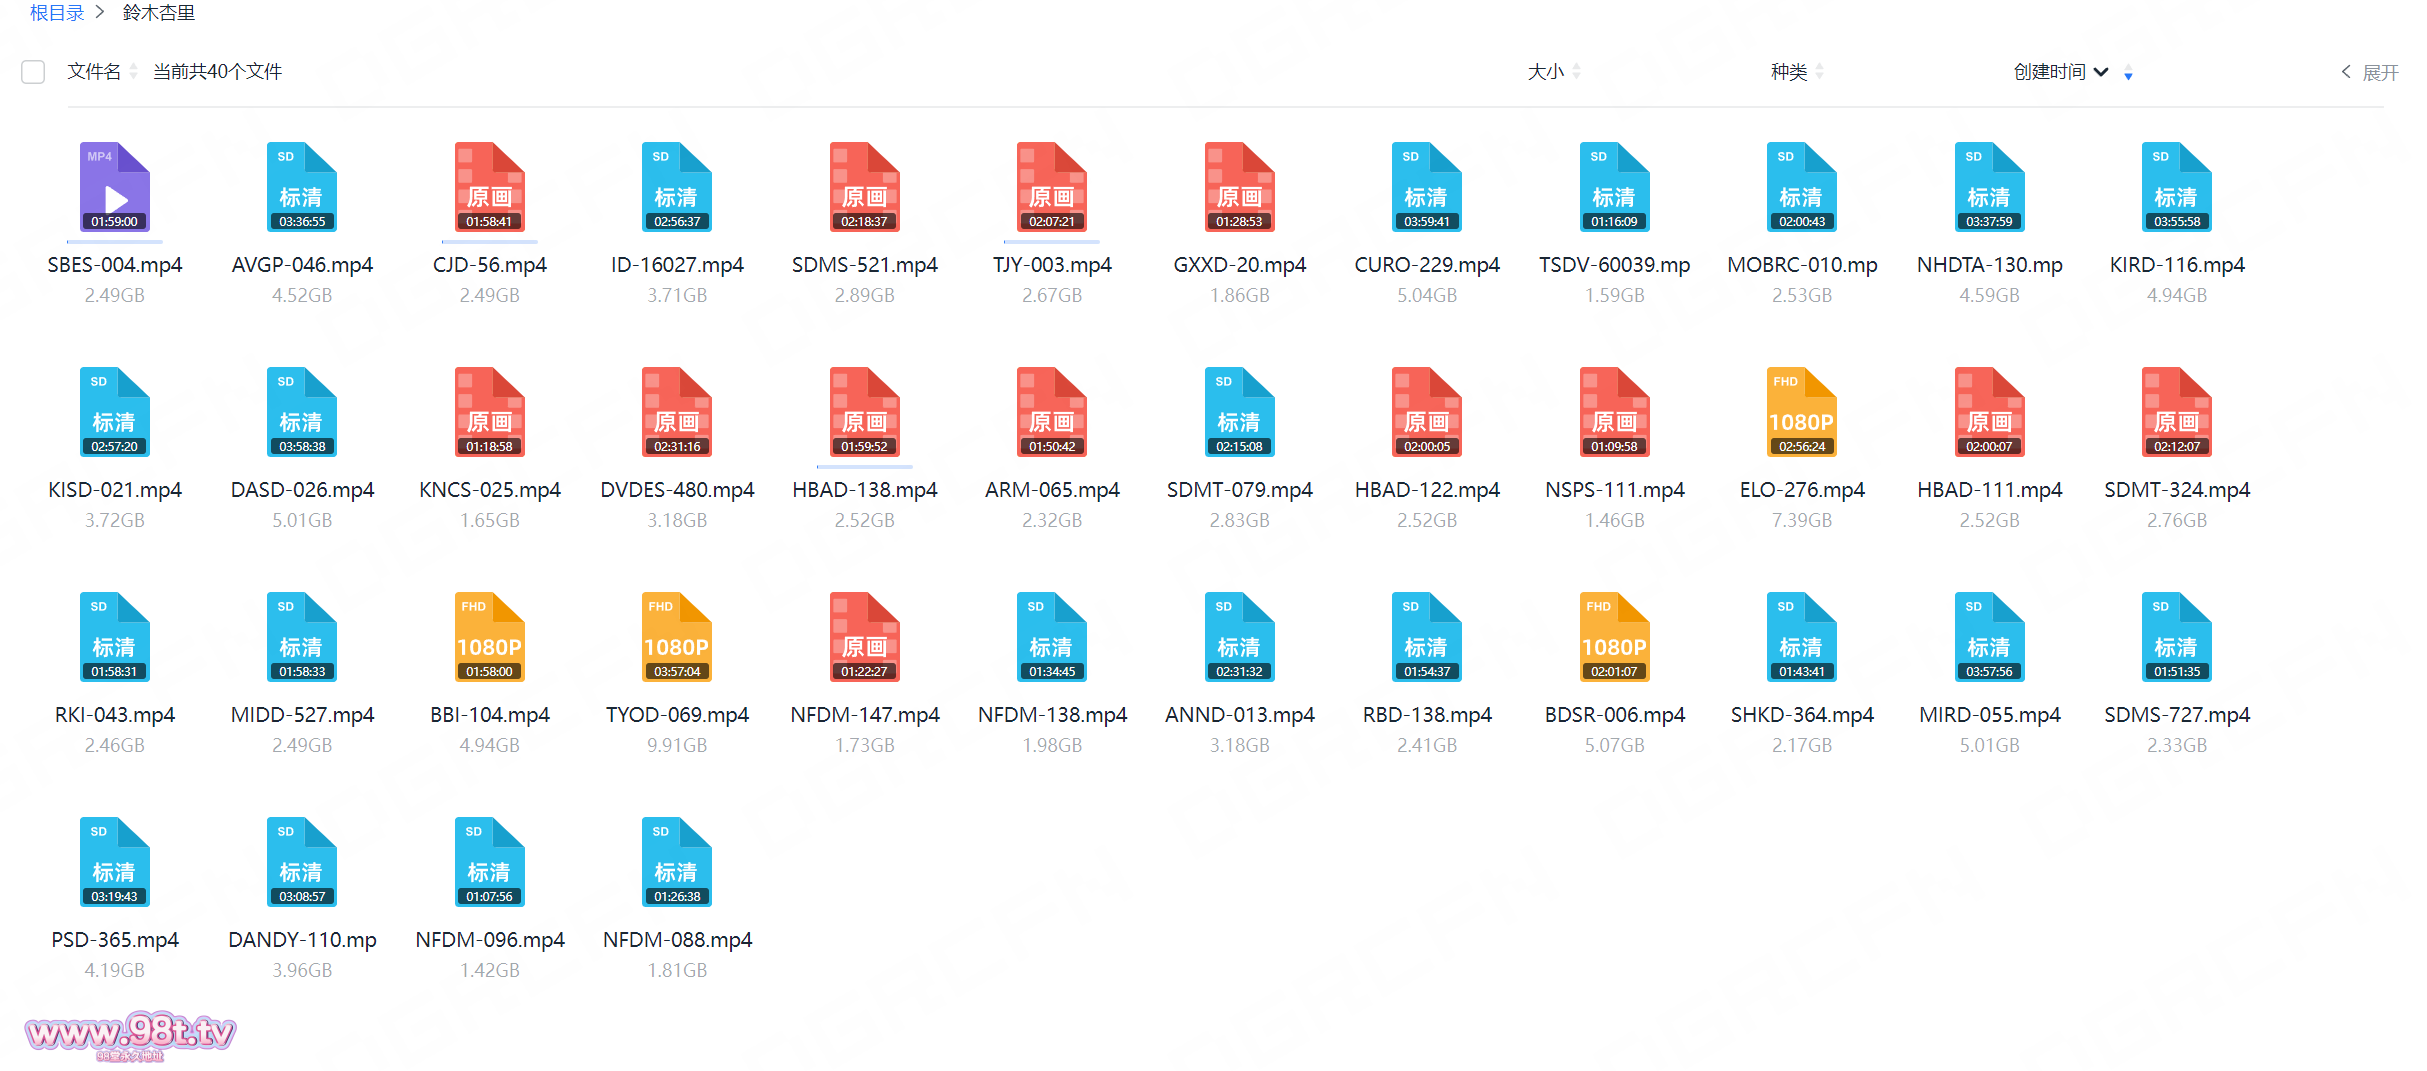The height and width of the screenshot is (1071, 2427).
Task: Sort files by 大小 column
Action: click(1546, 72)
